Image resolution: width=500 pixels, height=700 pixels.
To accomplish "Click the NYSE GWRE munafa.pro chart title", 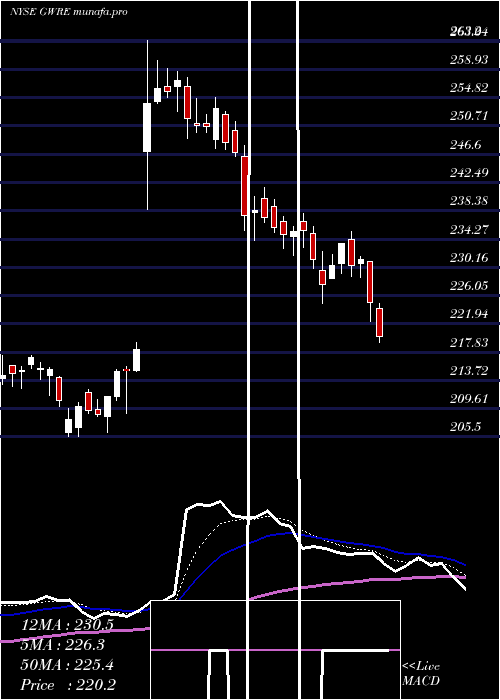I will click(x=69, y=12).
